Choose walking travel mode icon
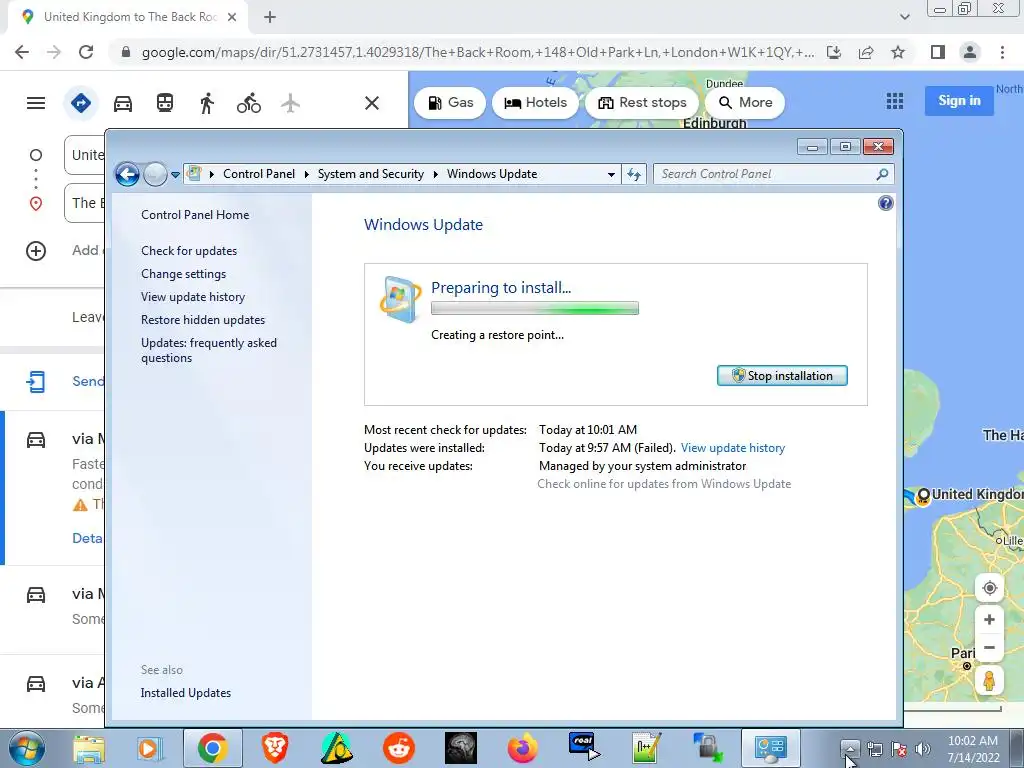Image resolution: width=1024 pixels, height=768 pixels. point(207,103)
